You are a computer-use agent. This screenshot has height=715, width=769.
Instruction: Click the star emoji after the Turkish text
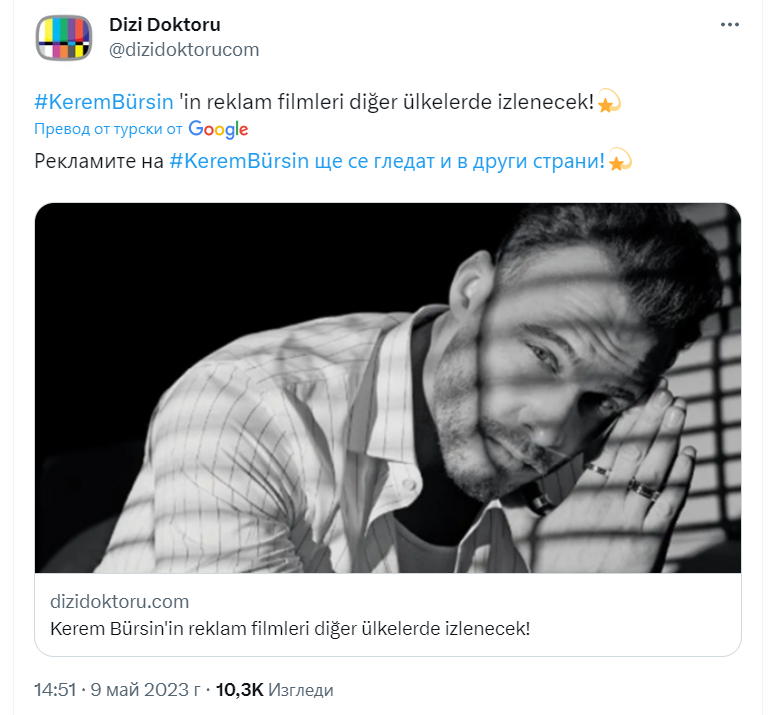point(609,102)
